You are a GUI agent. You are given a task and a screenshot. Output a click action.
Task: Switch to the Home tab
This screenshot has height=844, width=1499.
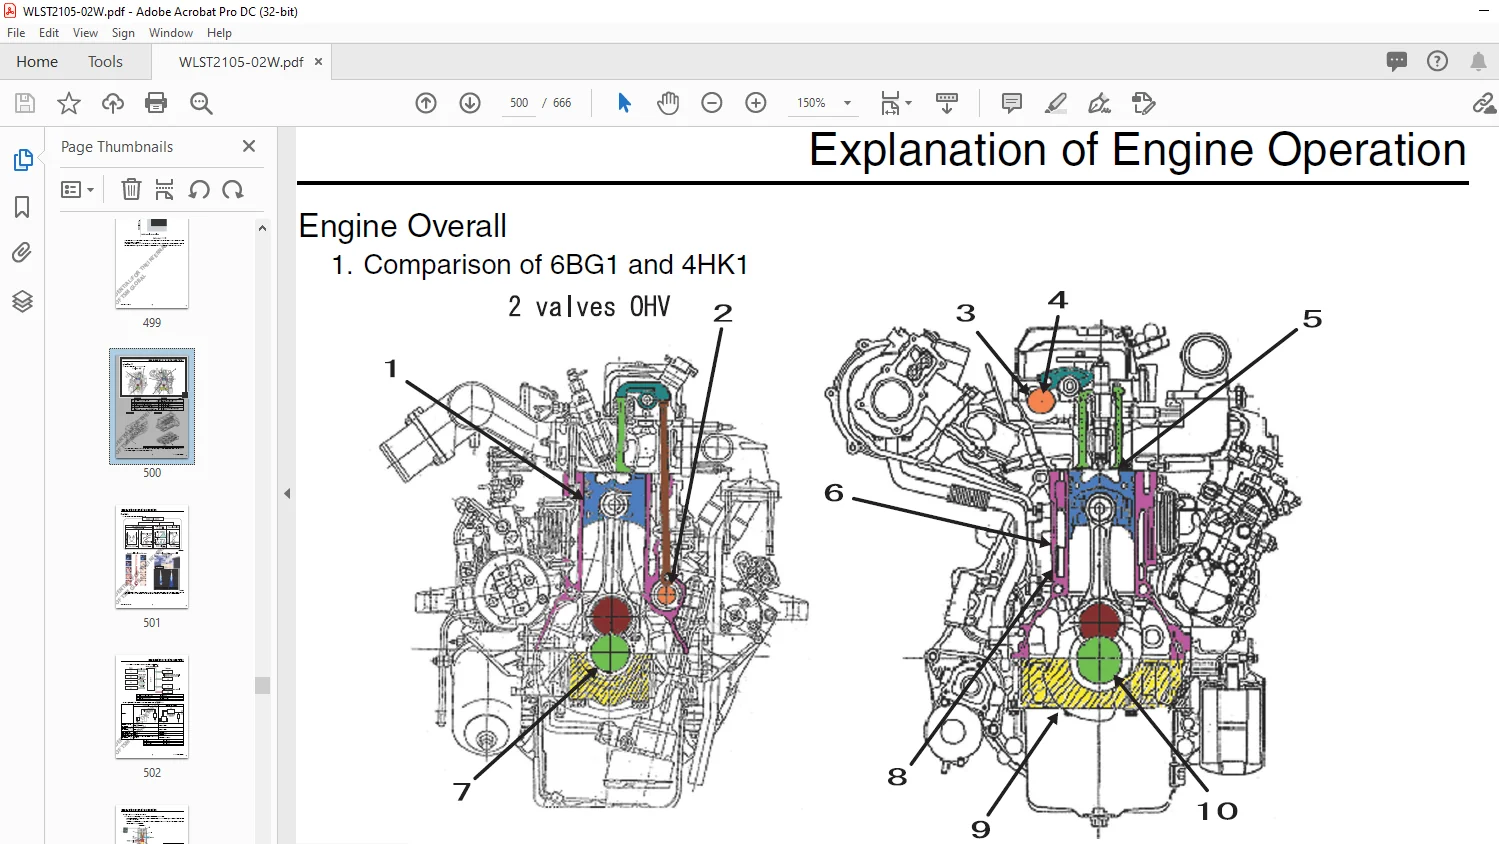[x=37, y=62]
